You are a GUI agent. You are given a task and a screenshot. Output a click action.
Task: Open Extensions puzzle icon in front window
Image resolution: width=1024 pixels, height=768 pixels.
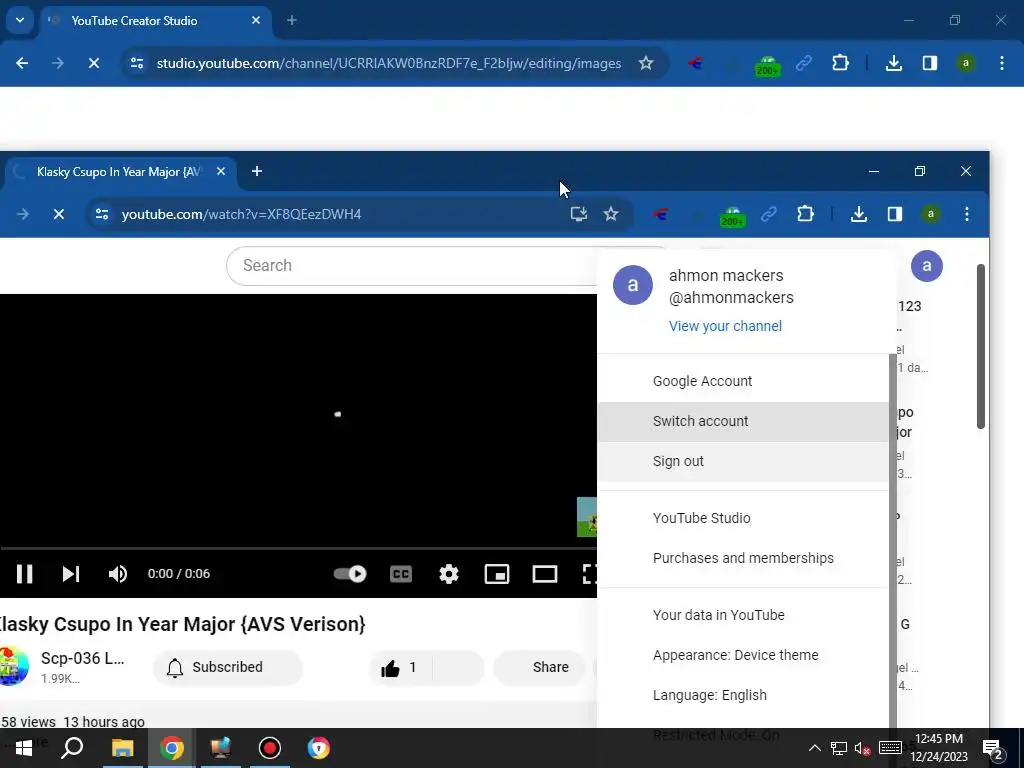[805, 214]
